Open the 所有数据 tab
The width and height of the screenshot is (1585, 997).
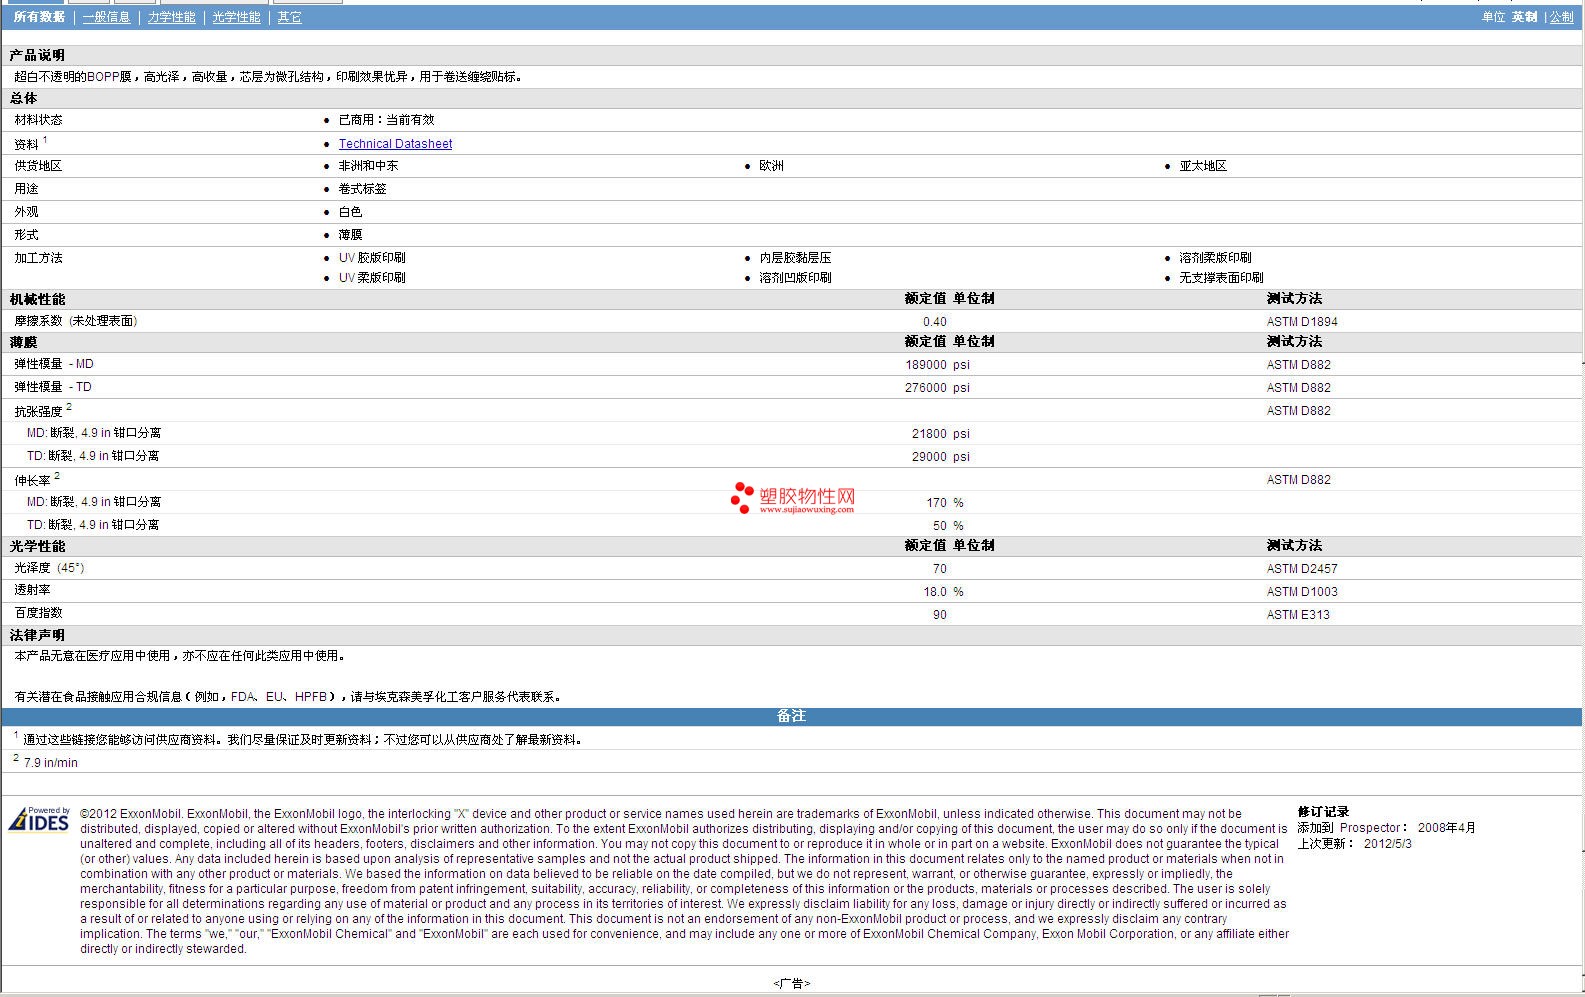point(39,17)
